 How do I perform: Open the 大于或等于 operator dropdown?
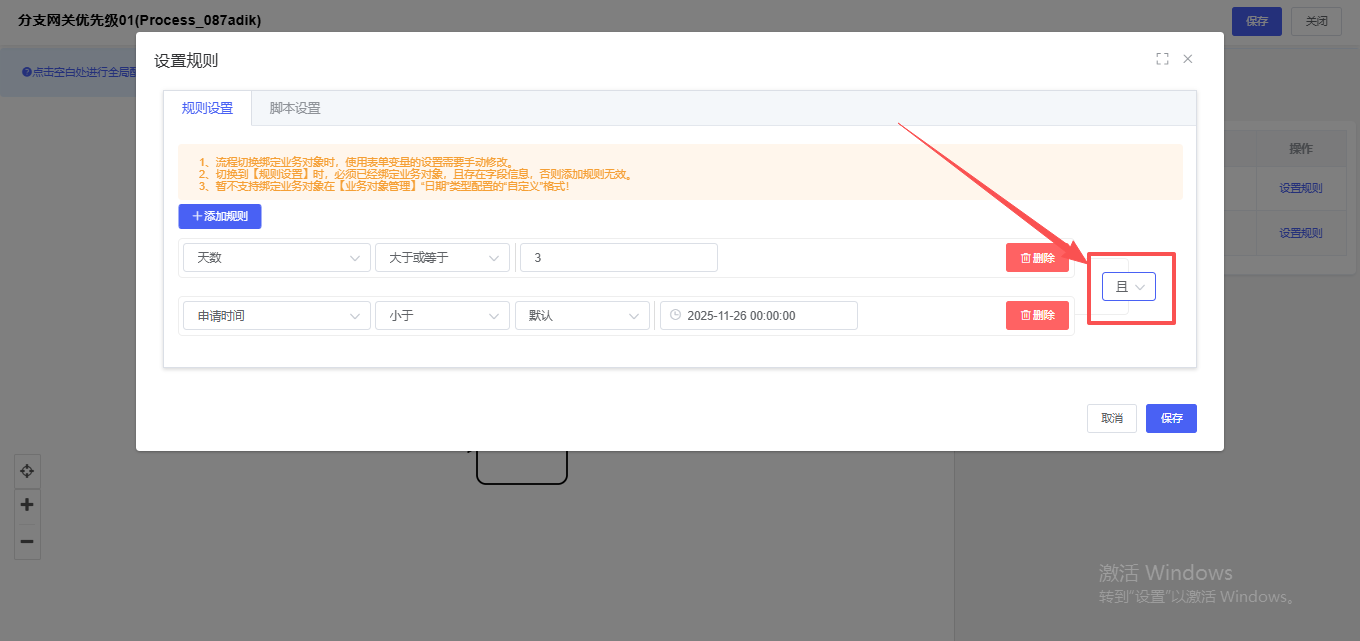442,258
